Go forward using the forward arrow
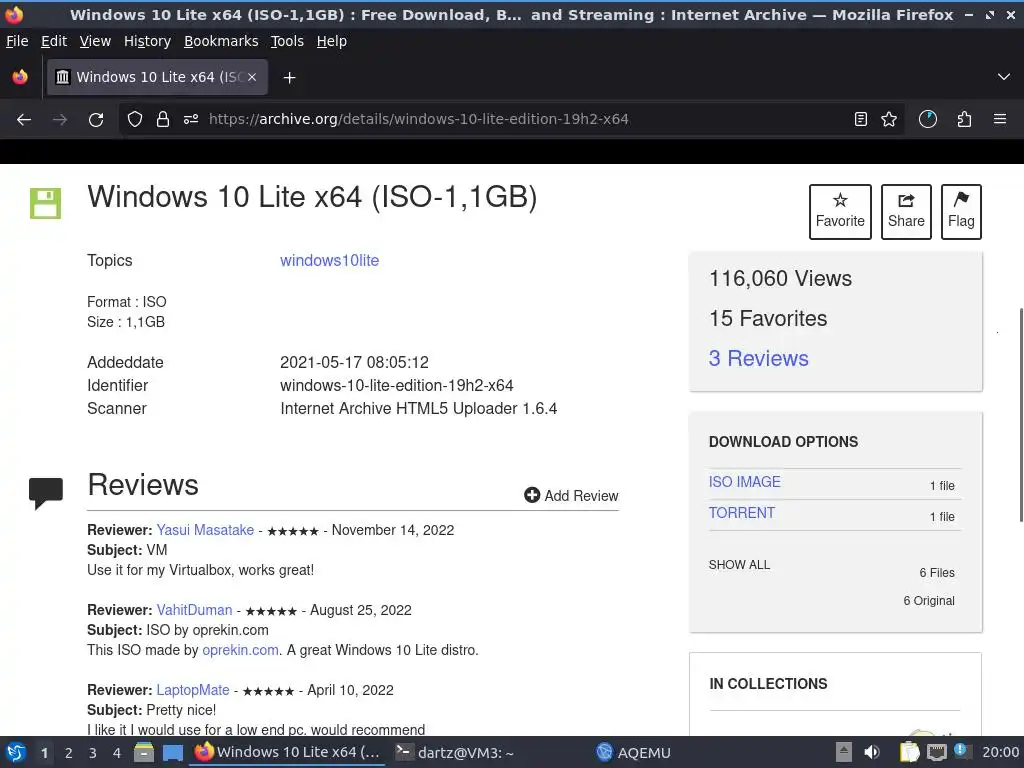This screenshot has width=1024, height=768. coord(60,120)
